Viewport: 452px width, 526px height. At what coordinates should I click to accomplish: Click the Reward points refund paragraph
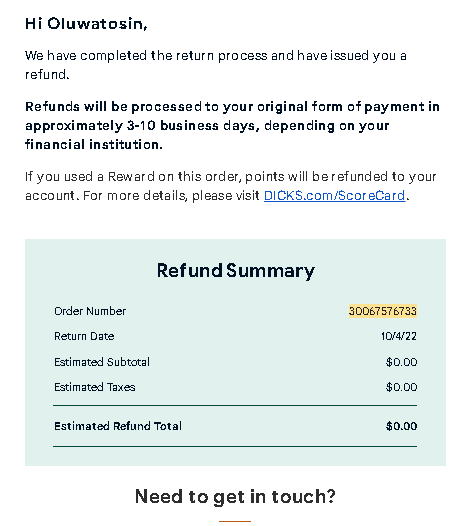click(x=231, y=186)
